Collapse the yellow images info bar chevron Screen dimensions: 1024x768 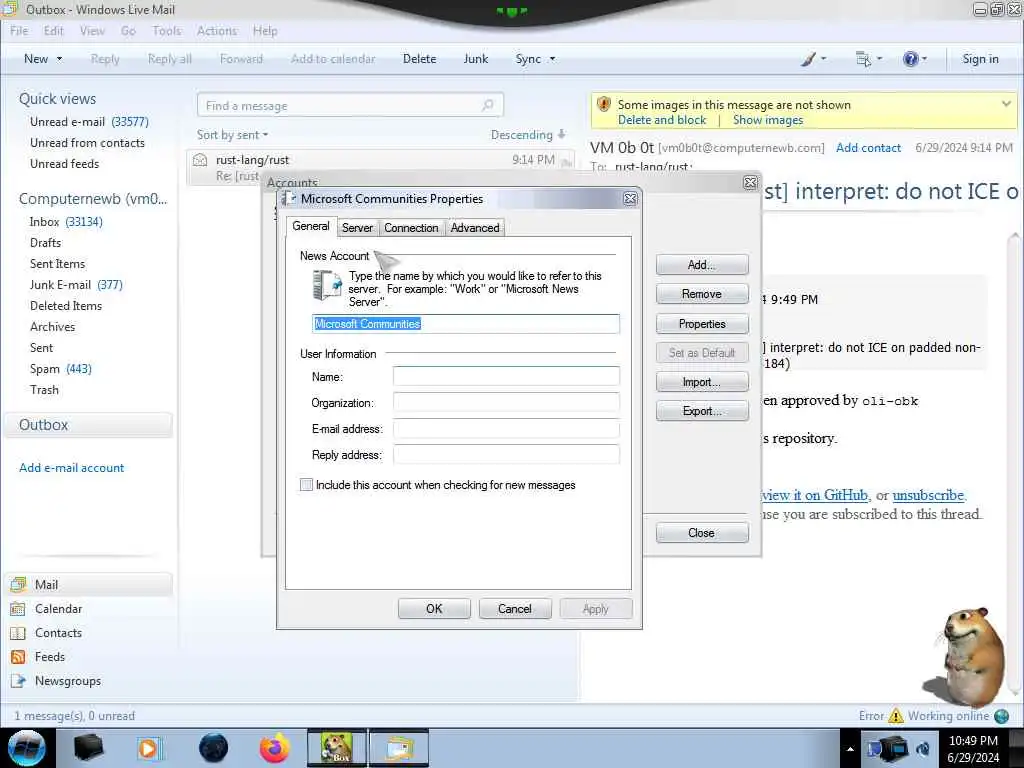1006,104
